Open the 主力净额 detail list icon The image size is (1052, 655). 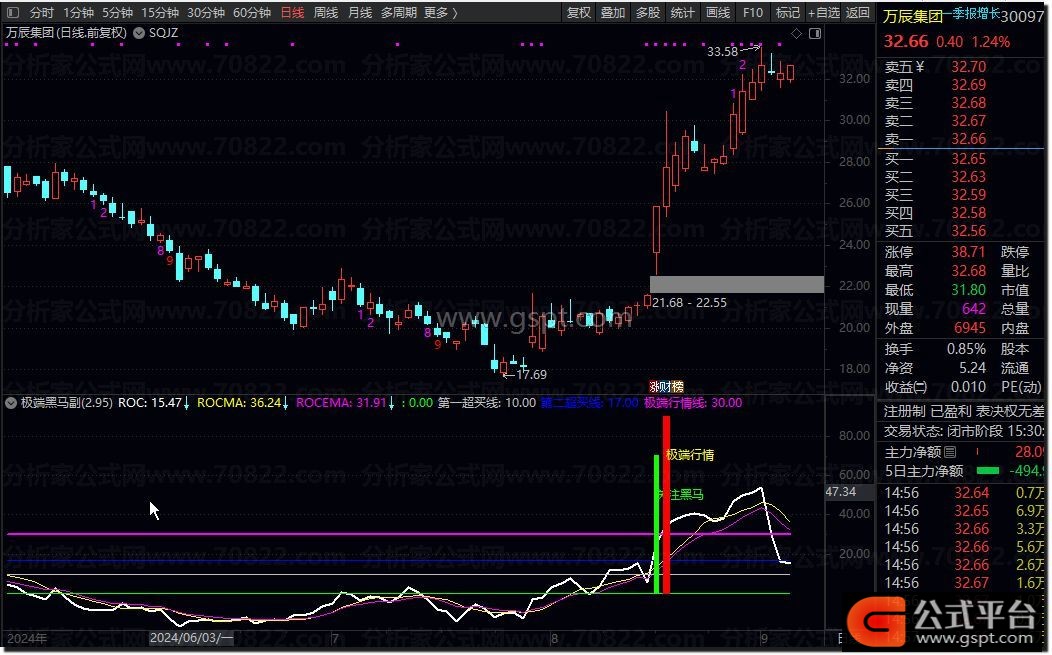click(x=950, y=452)
